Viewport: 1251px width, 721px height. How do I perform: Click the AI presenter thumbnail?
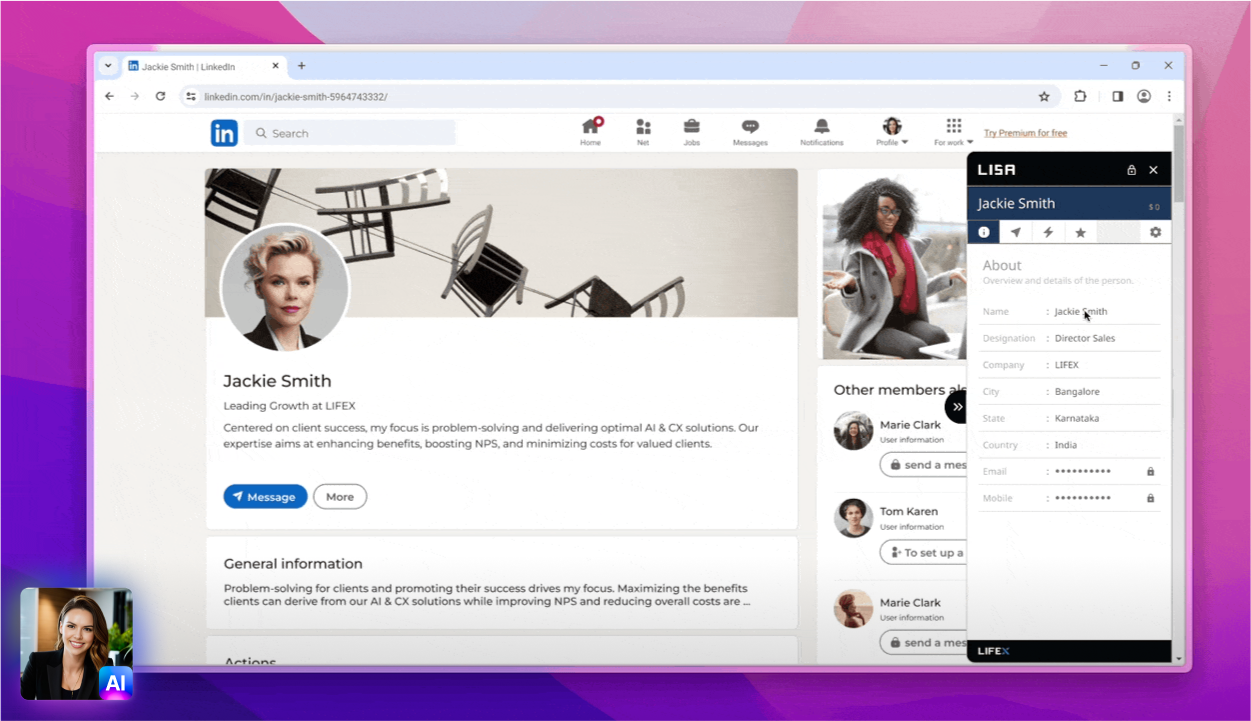coord(77,643)
